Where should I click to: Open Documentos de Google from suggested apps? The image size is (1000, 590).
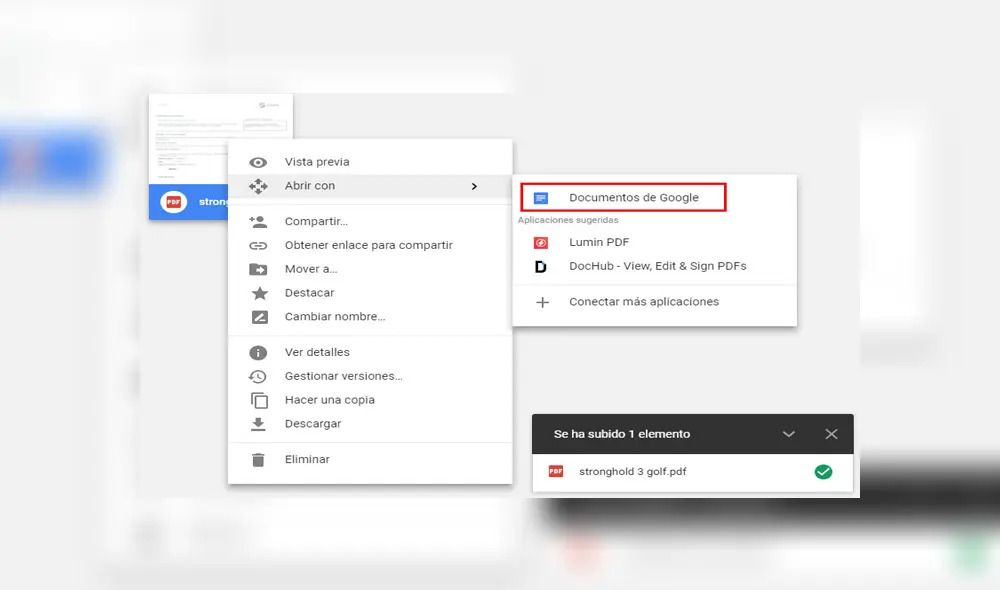(623, 197)
